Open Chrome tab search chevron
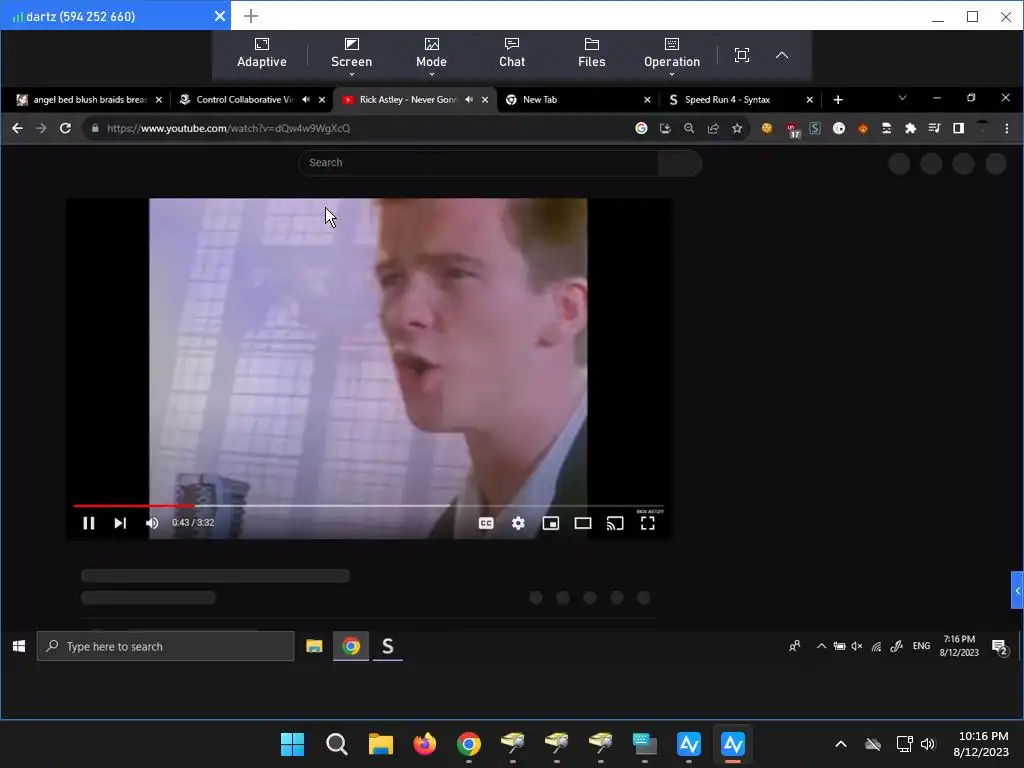This screenshot has width=1024, height=768. coord(902,98)
